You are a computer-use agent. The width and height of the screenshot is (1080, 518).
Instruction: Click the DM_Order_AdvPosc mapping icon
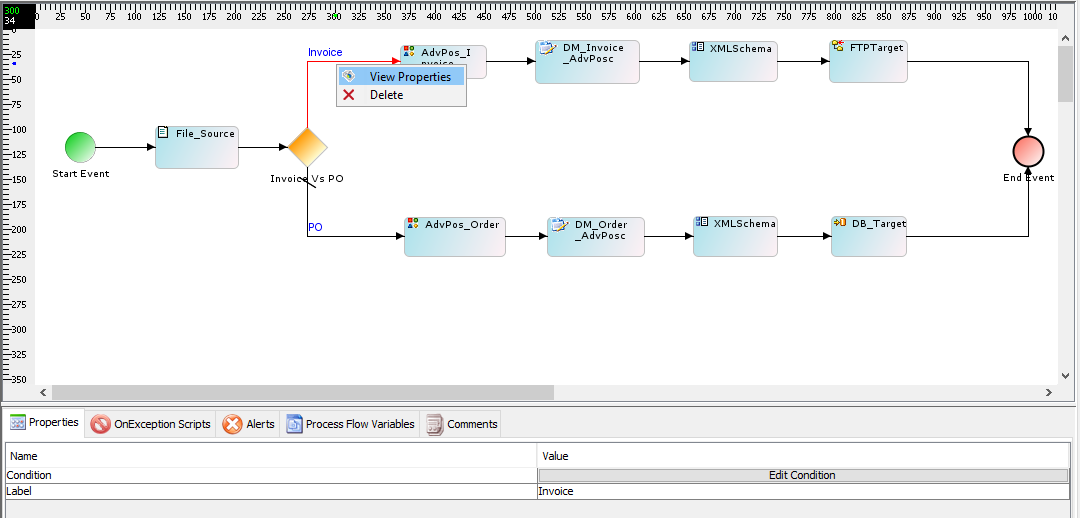coord(559,225)
